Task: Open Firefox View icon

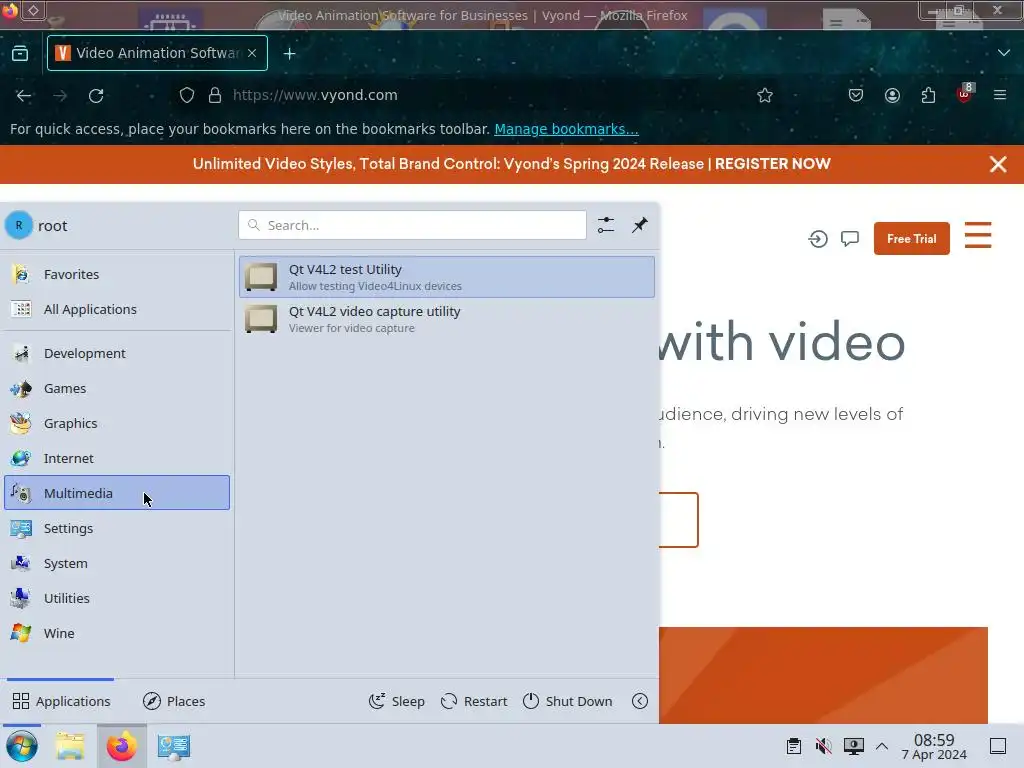Action: (20, 54)
